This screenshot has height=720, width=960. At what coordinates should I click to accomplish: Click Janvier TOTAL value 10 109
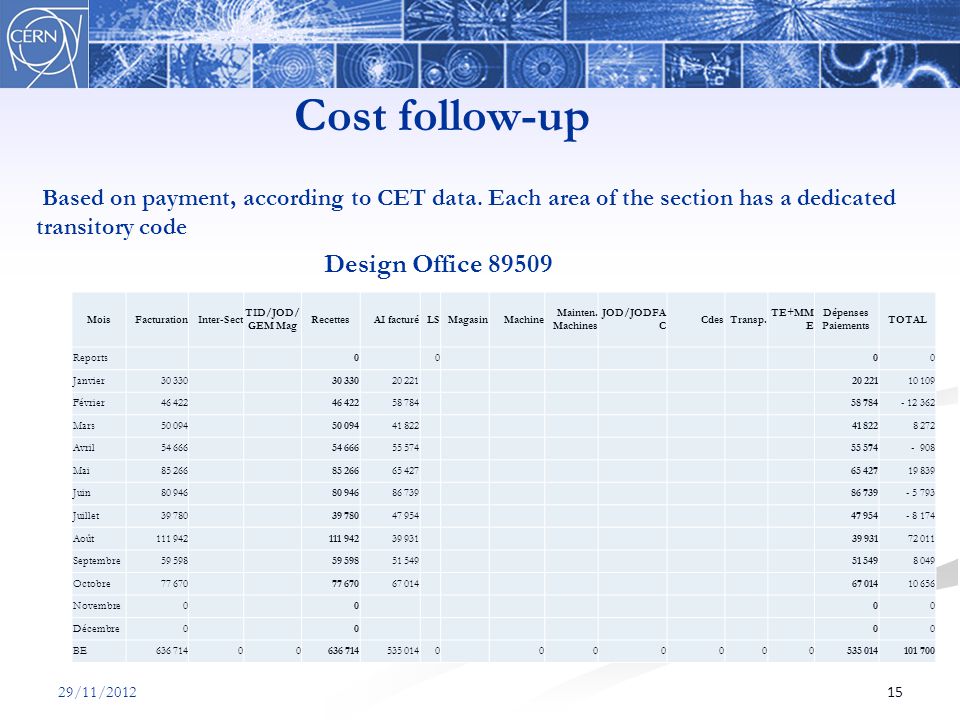[x=921, y=381]
